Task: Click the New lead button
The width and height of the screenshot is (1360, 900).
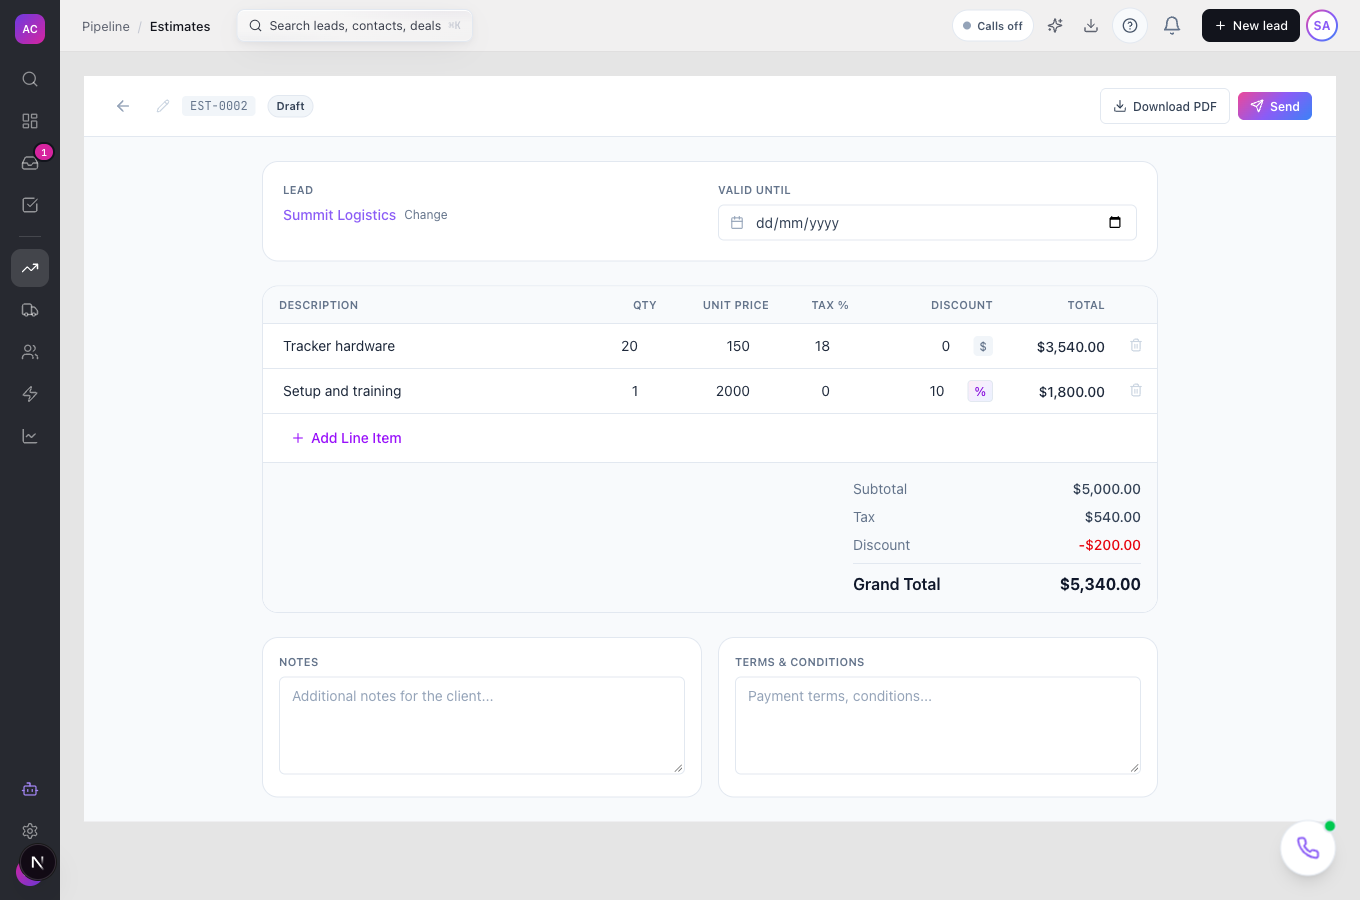Action: pos(1251,26)
